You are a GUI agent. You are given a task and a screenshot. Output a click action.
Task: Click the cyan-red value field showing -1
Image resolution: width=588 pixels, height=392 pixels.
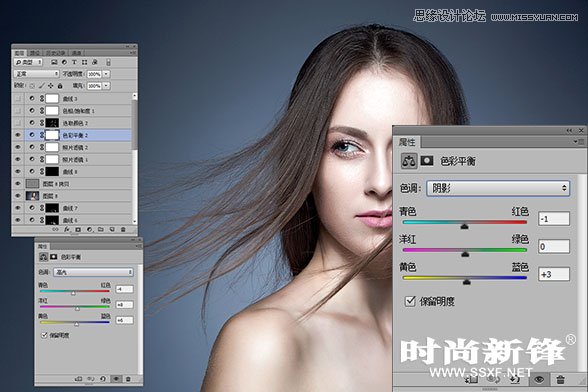coord(554,219)
